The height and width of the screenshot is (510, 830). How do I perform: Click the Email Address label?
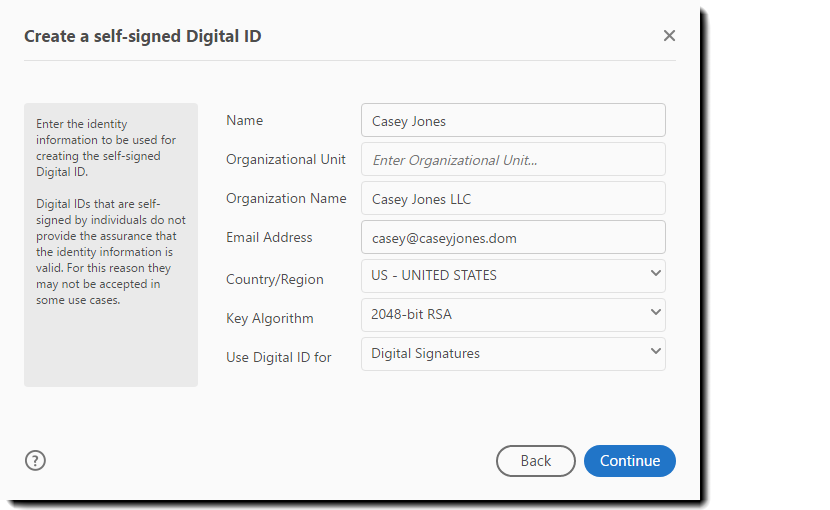click(x=269, y=237)
